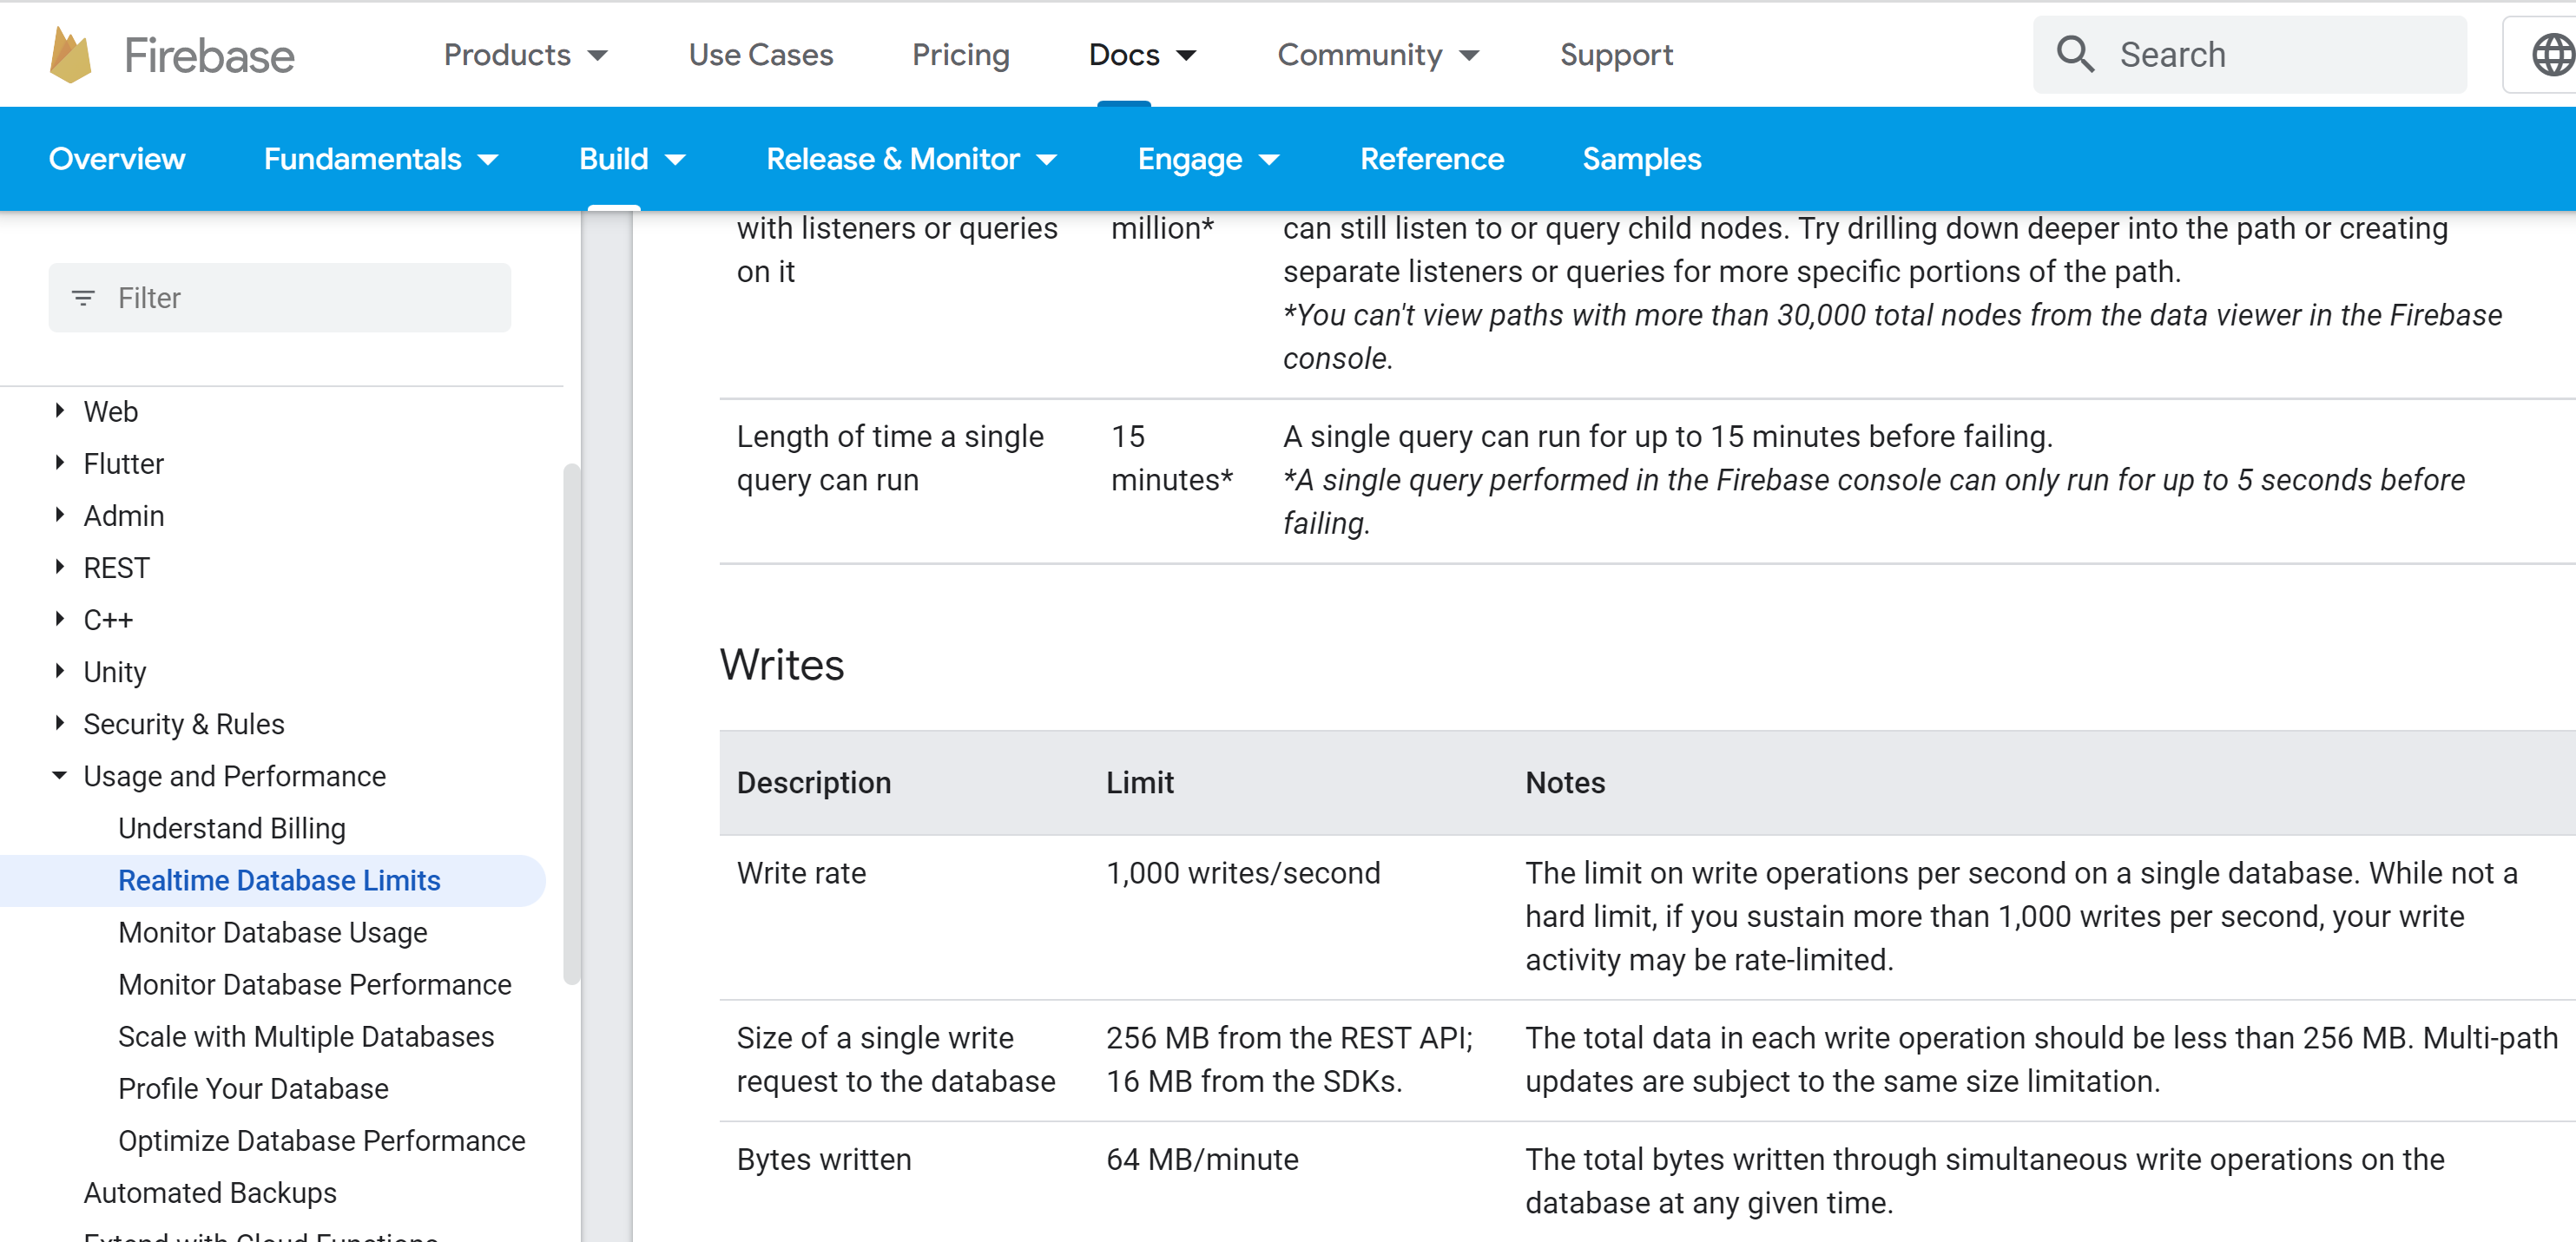
Task: Open Realtime Database Limits page
Action: [x=280, y=881]
